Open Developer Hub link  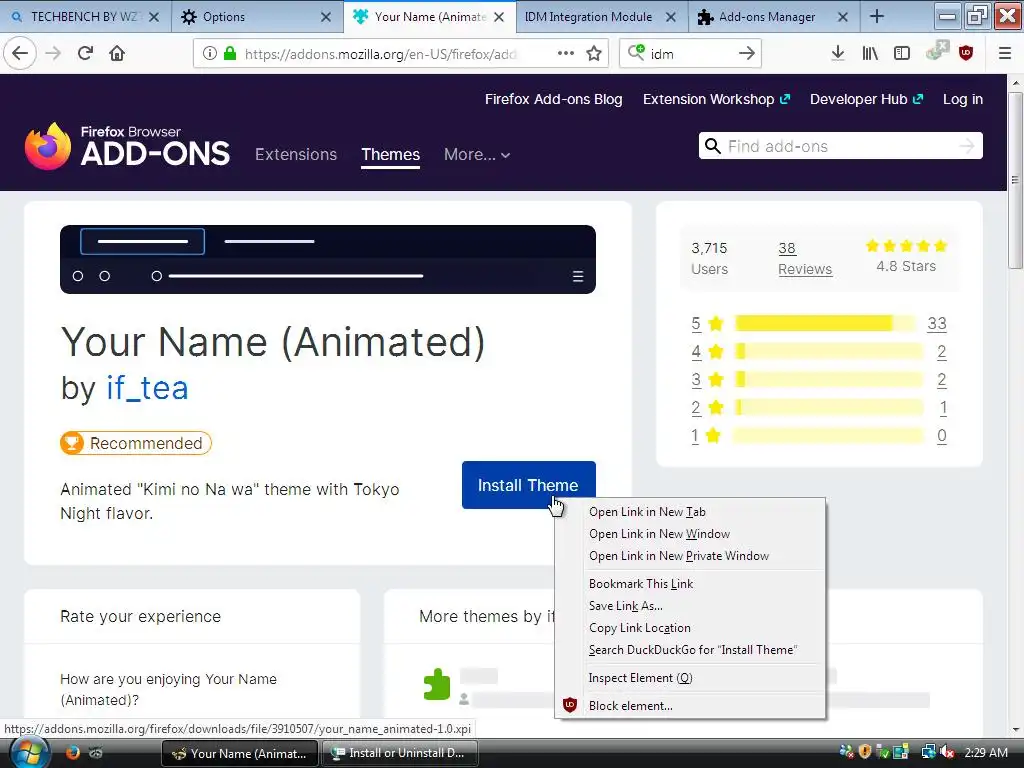coord(866,99)
